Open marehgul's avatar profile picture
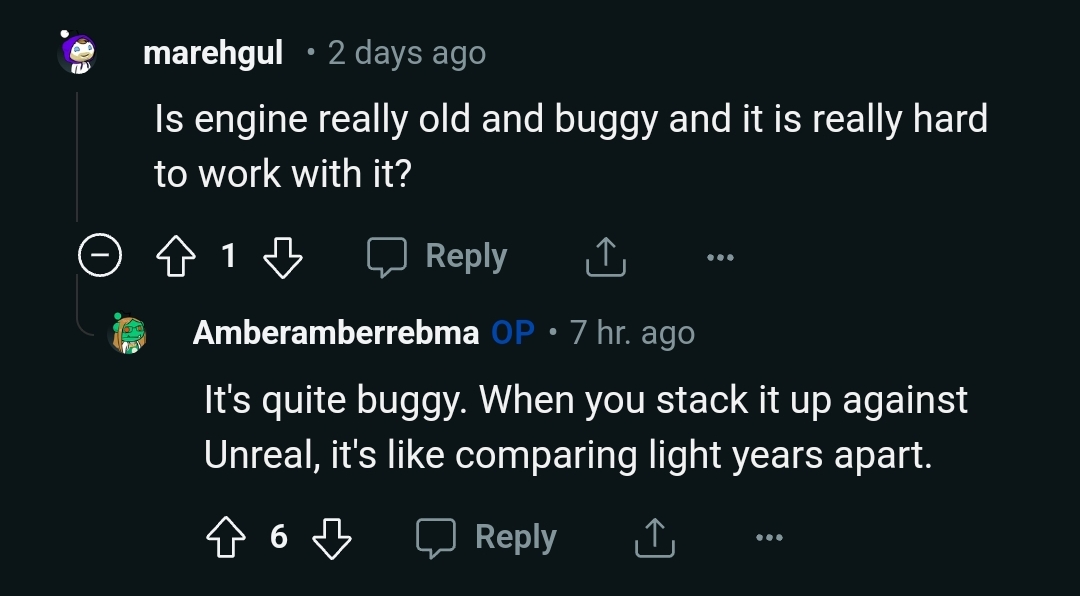This screenshot has width=1080, height=596. [x=77, y=52]
